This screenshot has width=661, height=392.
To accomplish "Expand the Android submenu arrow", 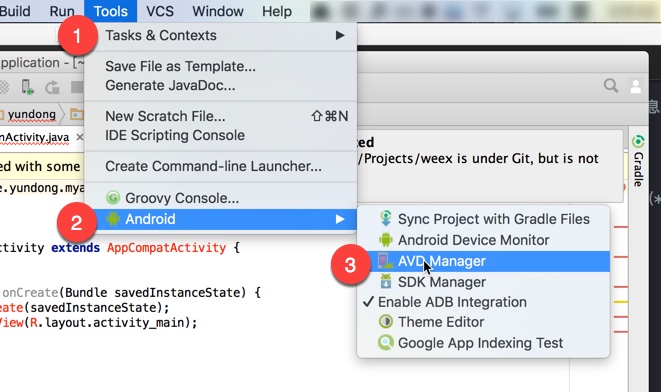I will click(340, 219).
